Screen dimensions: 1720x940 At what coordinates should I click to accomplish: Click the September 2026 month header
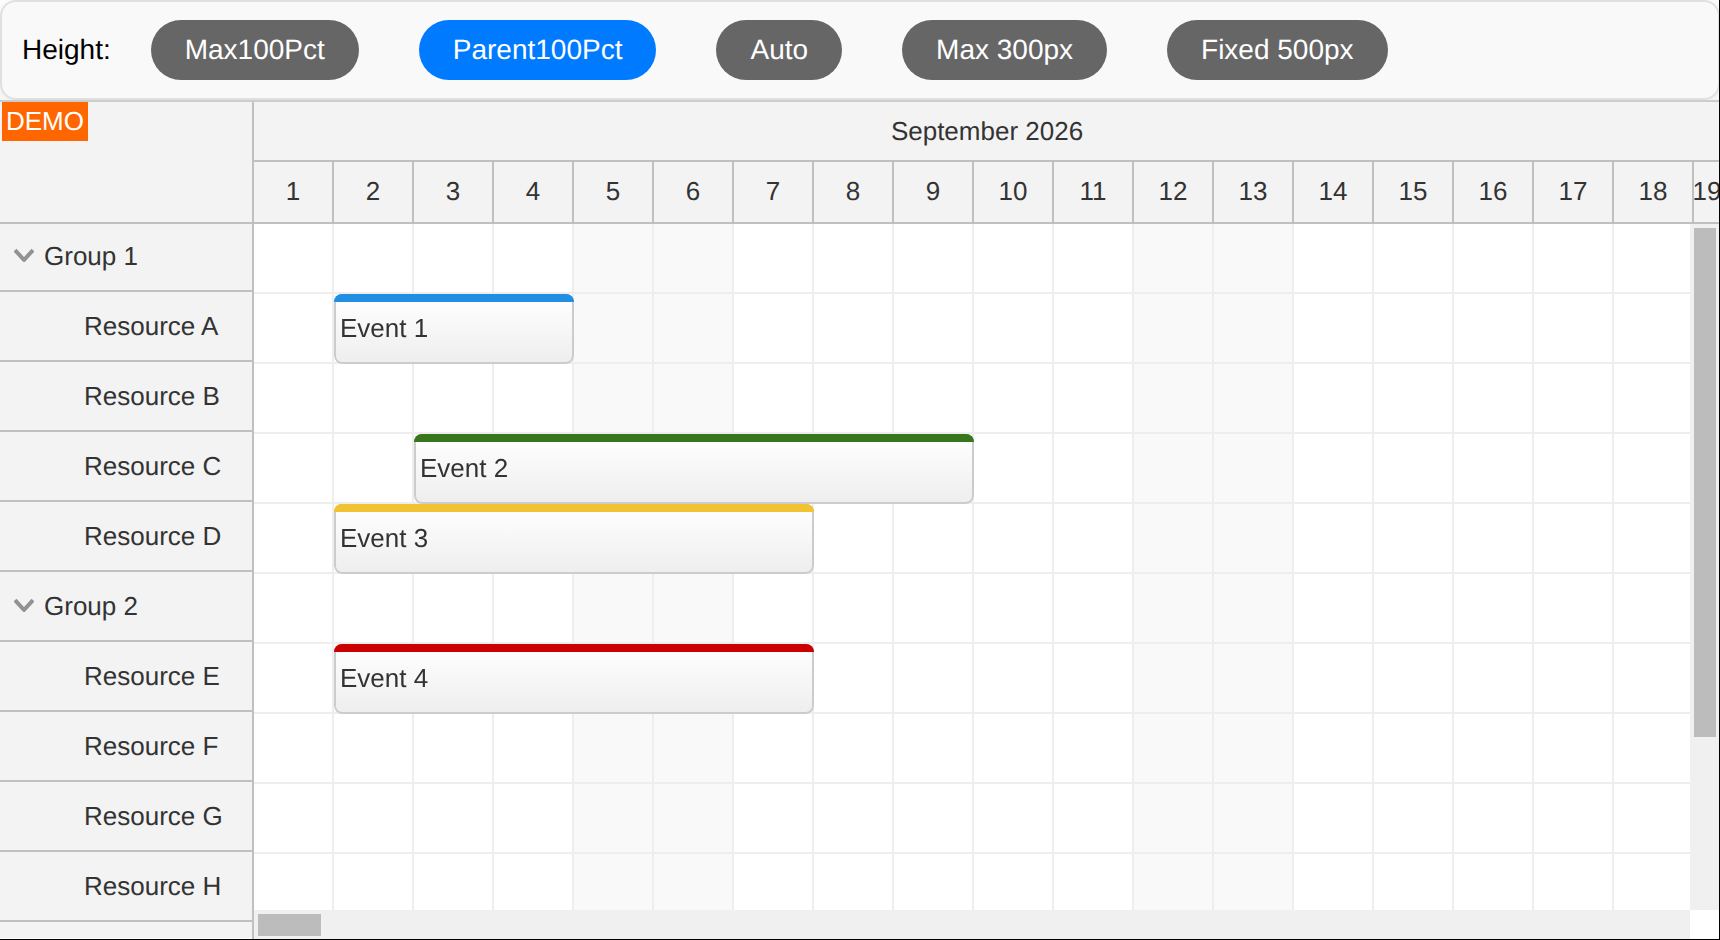tap(986, 131)
